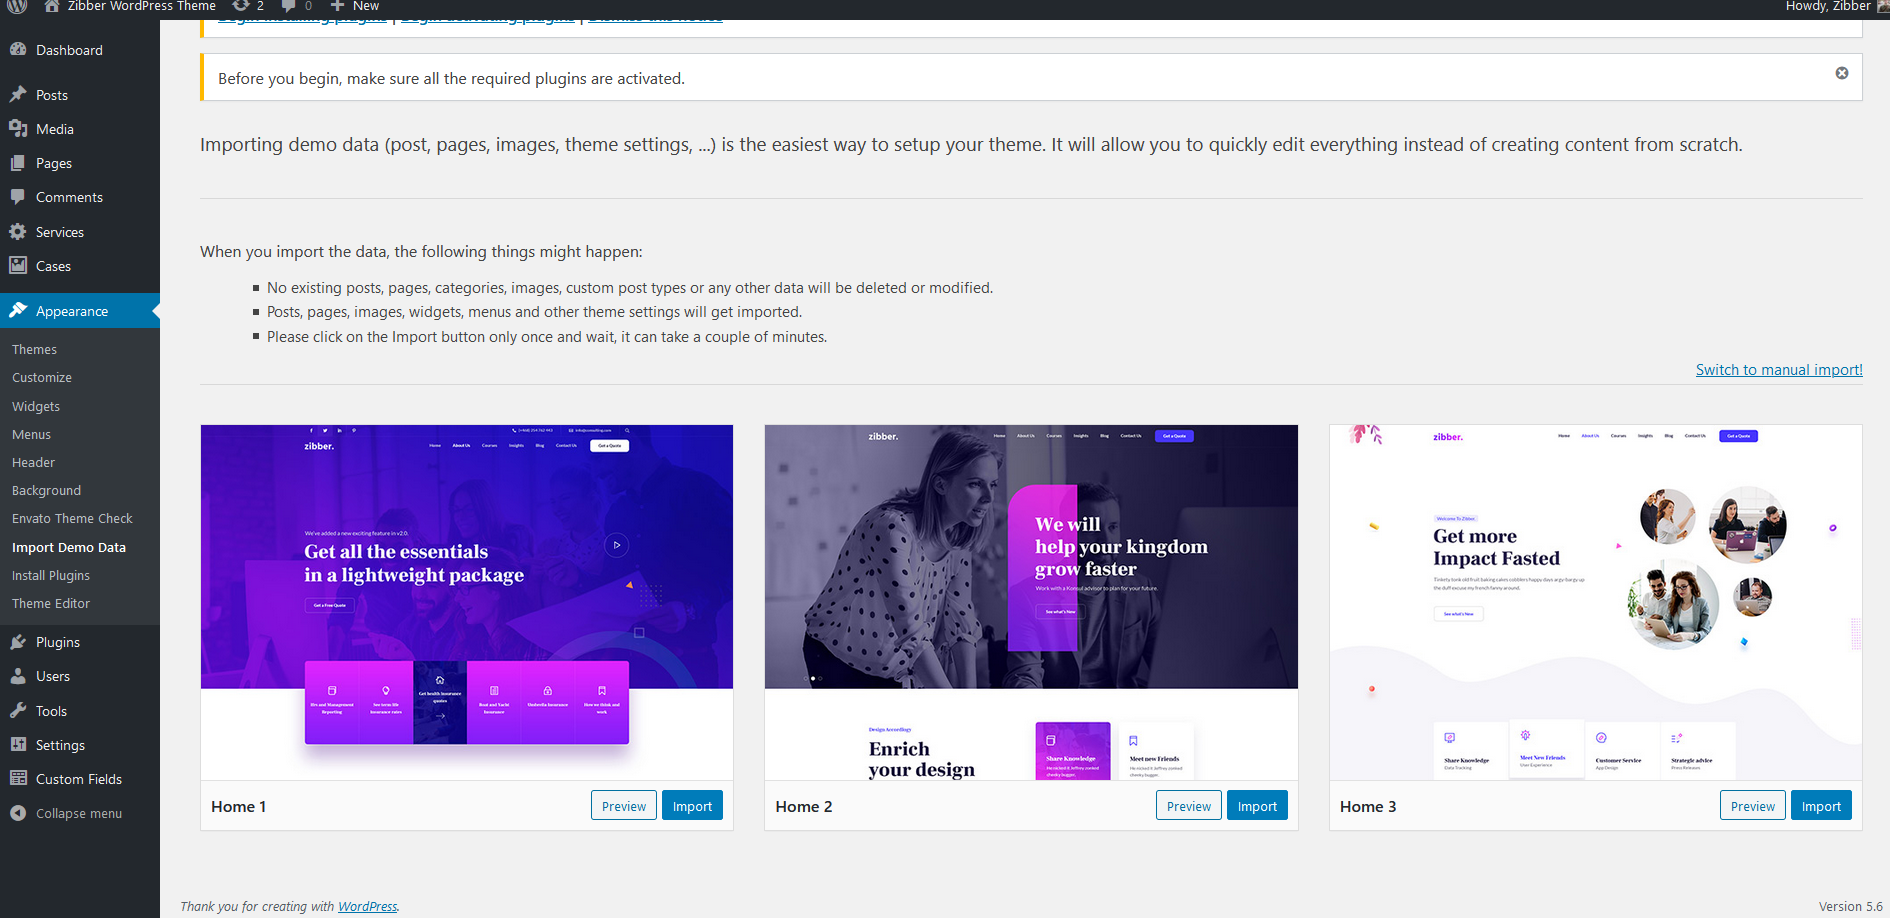Open Themes submenu item
1890x918 pixels.
tap(34, 349)
